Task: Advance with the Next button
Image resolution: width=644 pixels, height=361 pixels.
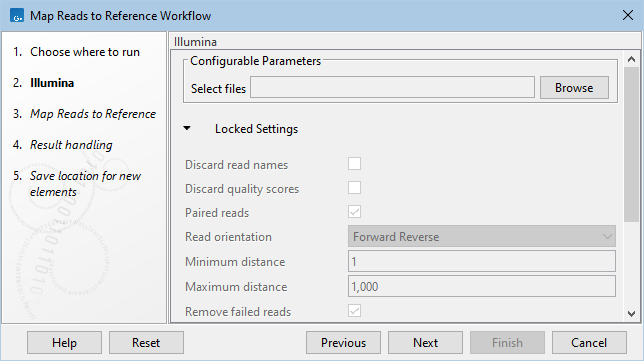Action: 426,343
